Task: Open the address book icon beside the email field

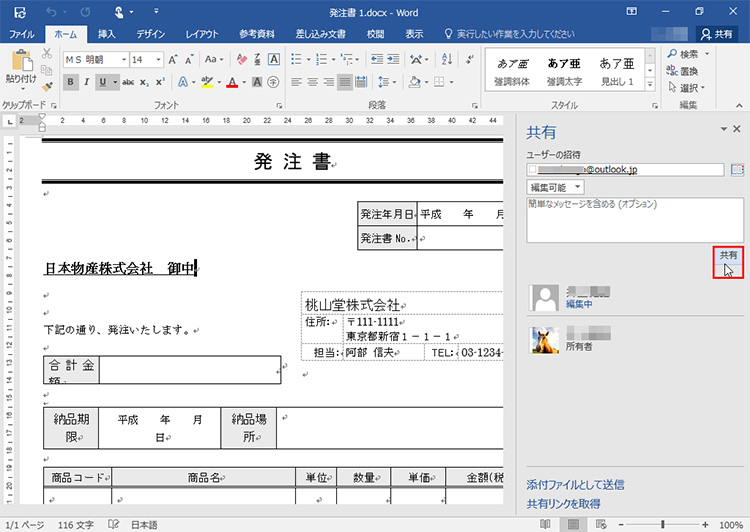Action: (738, 169)
